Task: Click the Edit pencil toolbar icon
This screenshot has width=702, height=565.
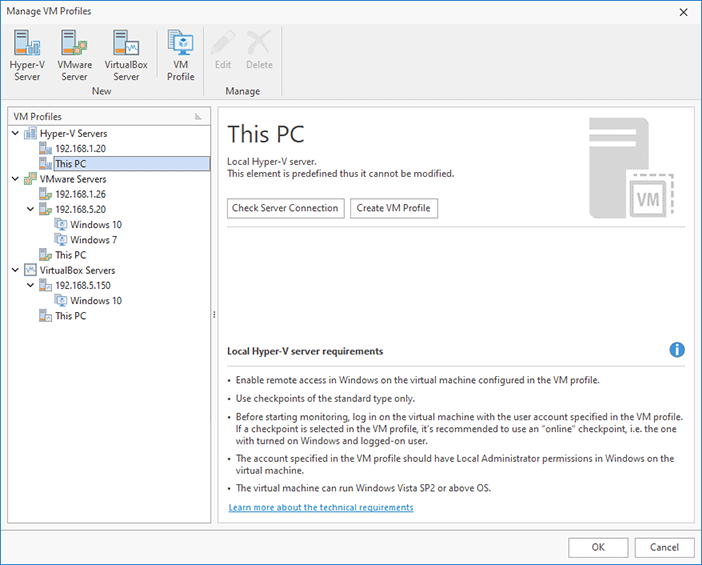Action: (x=223, y=42)
